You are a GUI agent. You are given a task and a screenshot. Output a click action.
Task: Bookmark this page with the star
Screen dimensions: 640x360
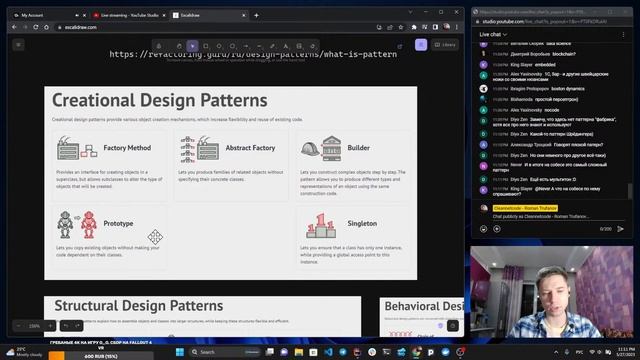(401, 27)
